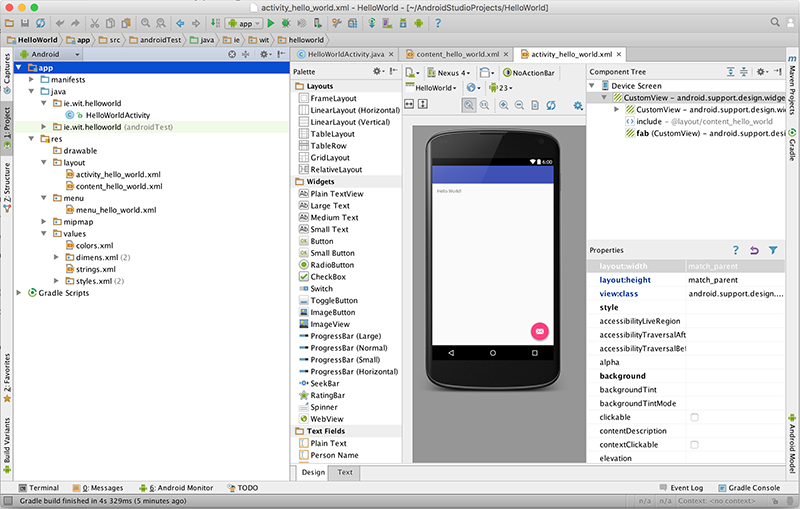Run the app with green play button
The height and width of the screenshot is (509, 800).
[273, 22]
